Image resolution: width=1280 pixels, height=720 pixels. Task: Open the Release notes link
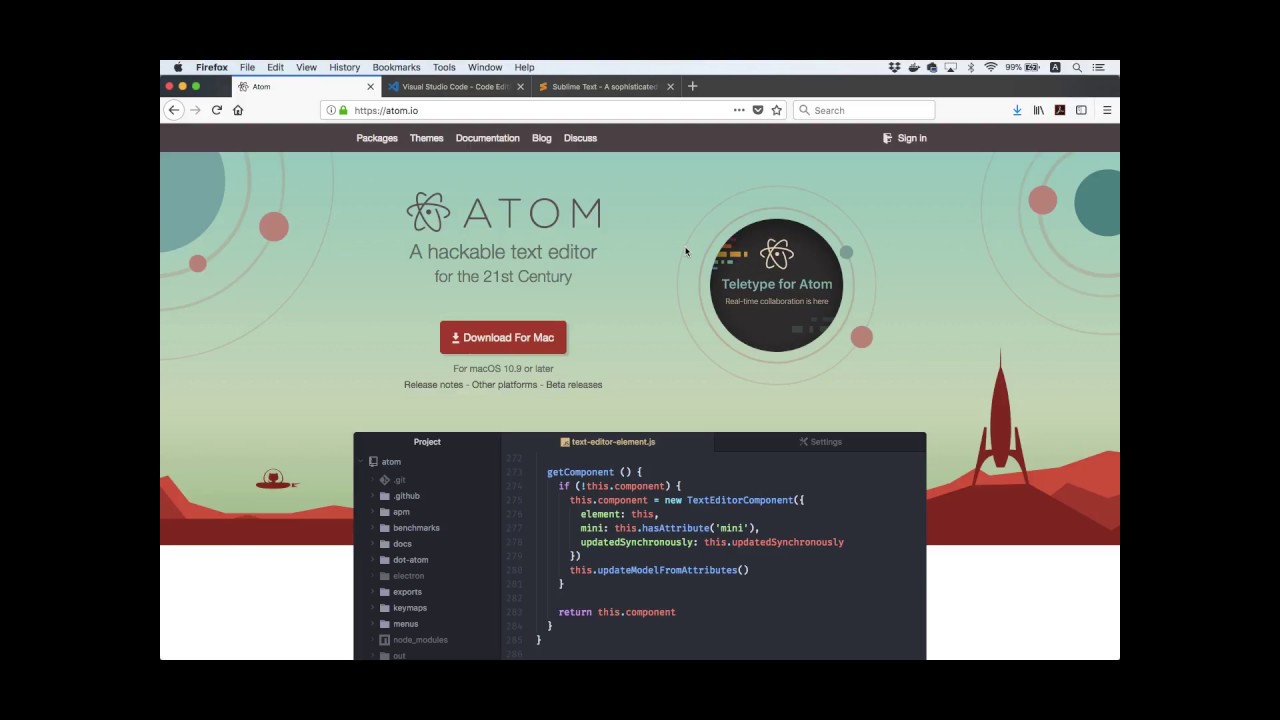pyautogui.click(x=433, y=384)
